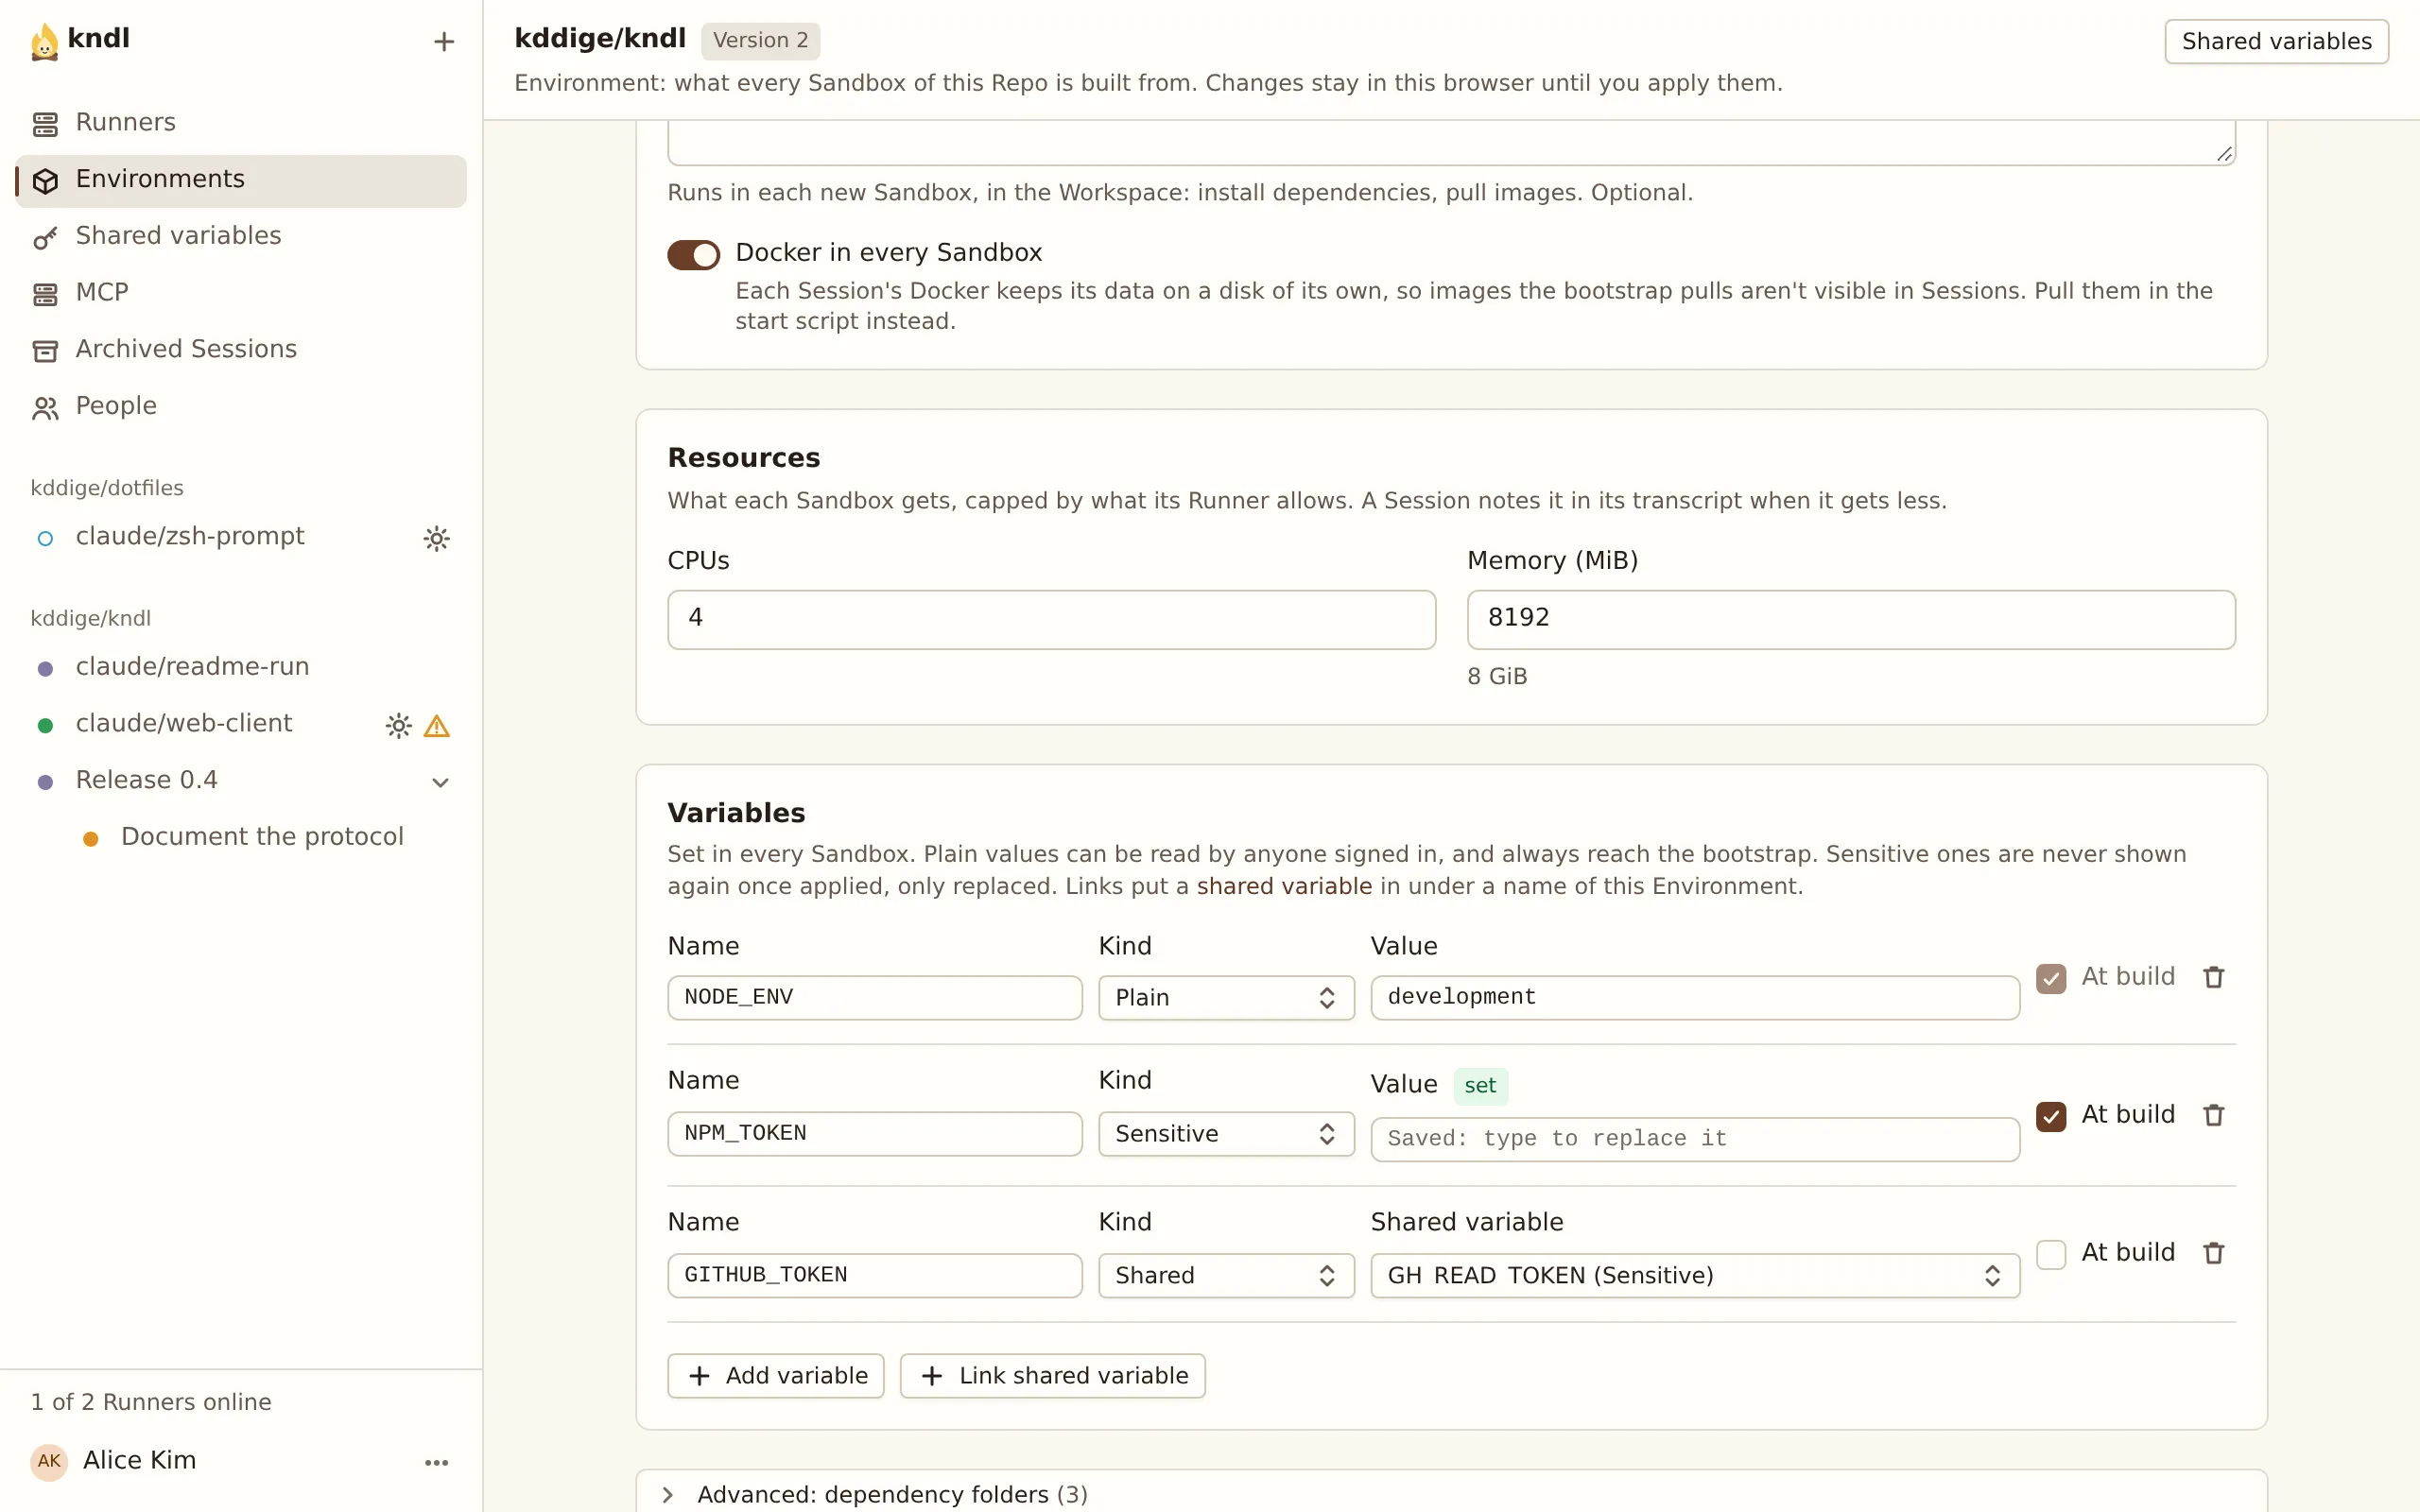Open Shared variables in the sidebar
The width and height of the screenshot is (2420, 1512).
point(241,237)
